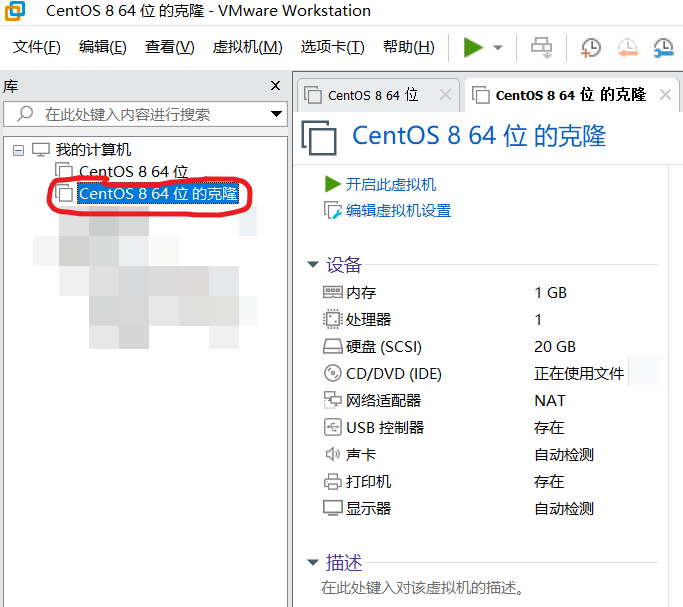Click the 显示器 display monitor icon

click(333, 508)
